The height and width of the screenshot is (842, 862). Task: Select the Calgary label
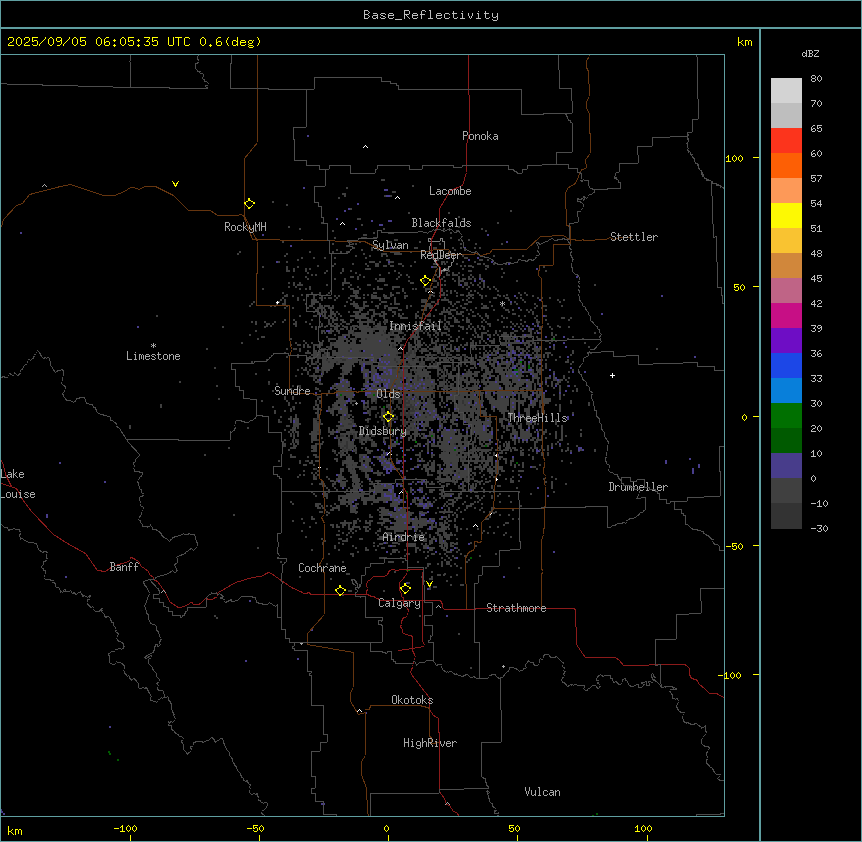pos(399,603)
